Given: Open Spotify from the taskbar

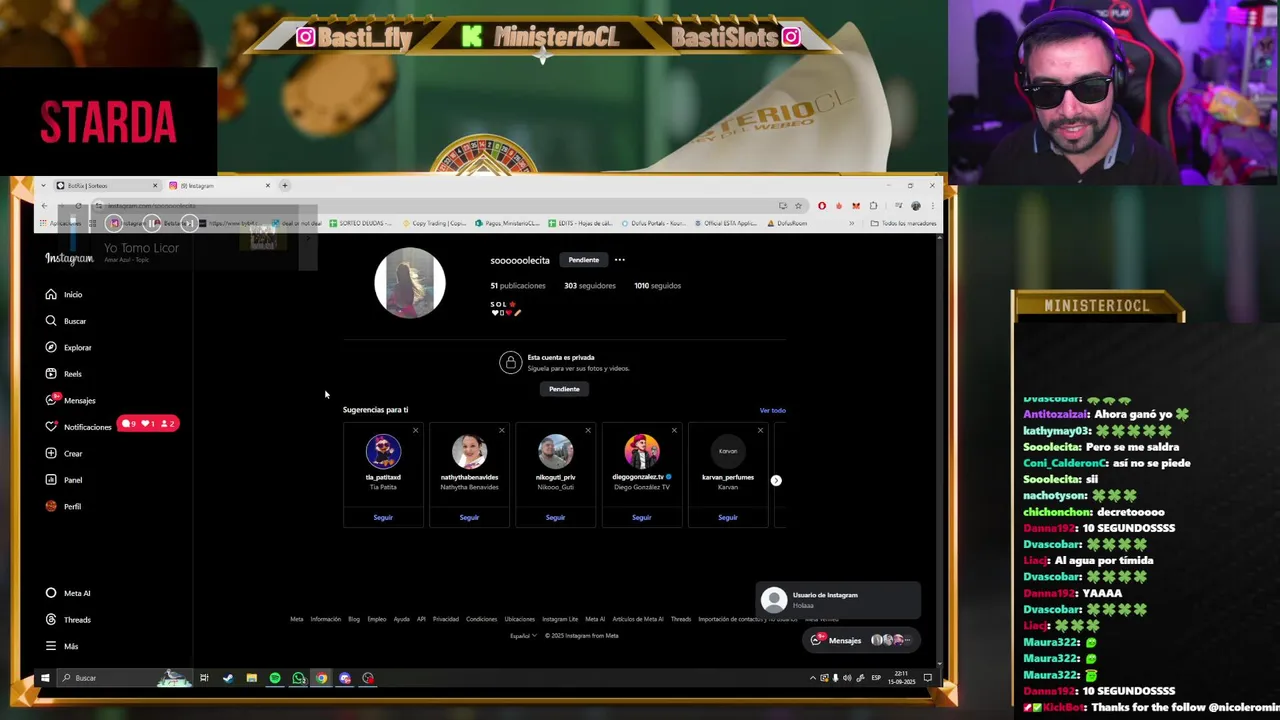Looking at the screenshot, I should tap(275, 678).
